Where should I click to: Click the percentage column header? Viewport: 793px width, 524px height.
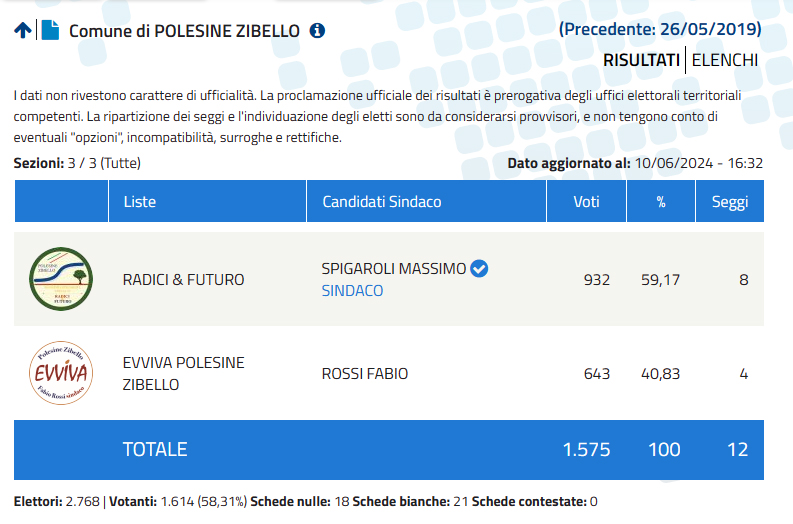point(661,201)
